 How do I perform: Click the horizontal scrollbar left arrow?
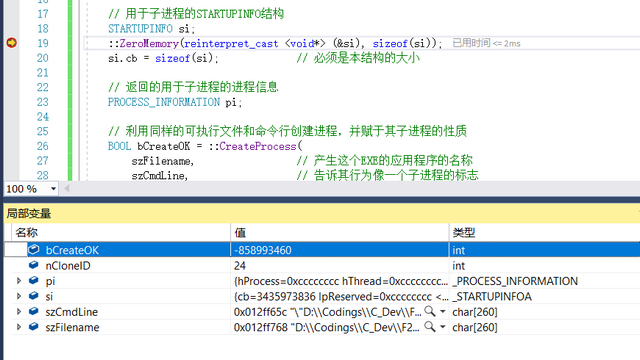tap(67, 189)
